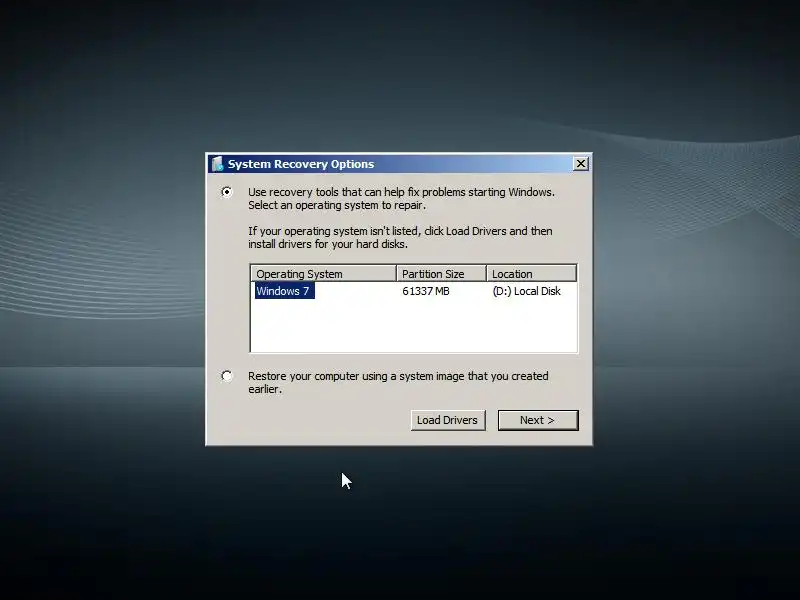
Task: Select the 'Use recovery tools' radio button
Action: [227, 192]
